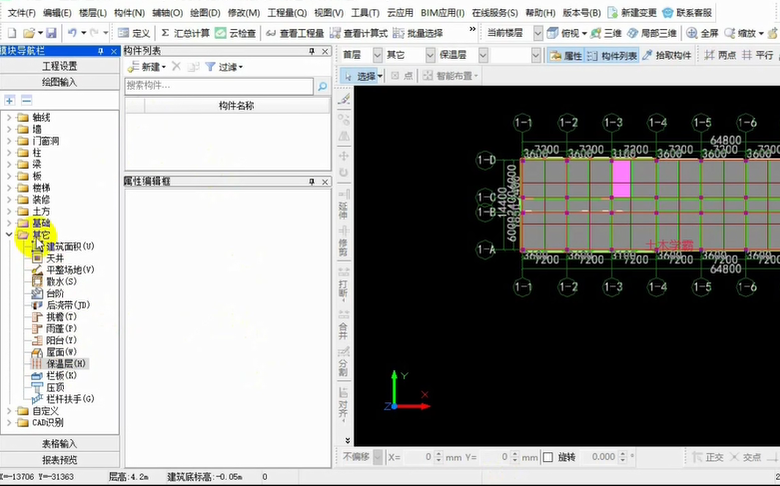780x486 pixels.
Task: Click 两点 two-point axis tool
Action: 720,55
